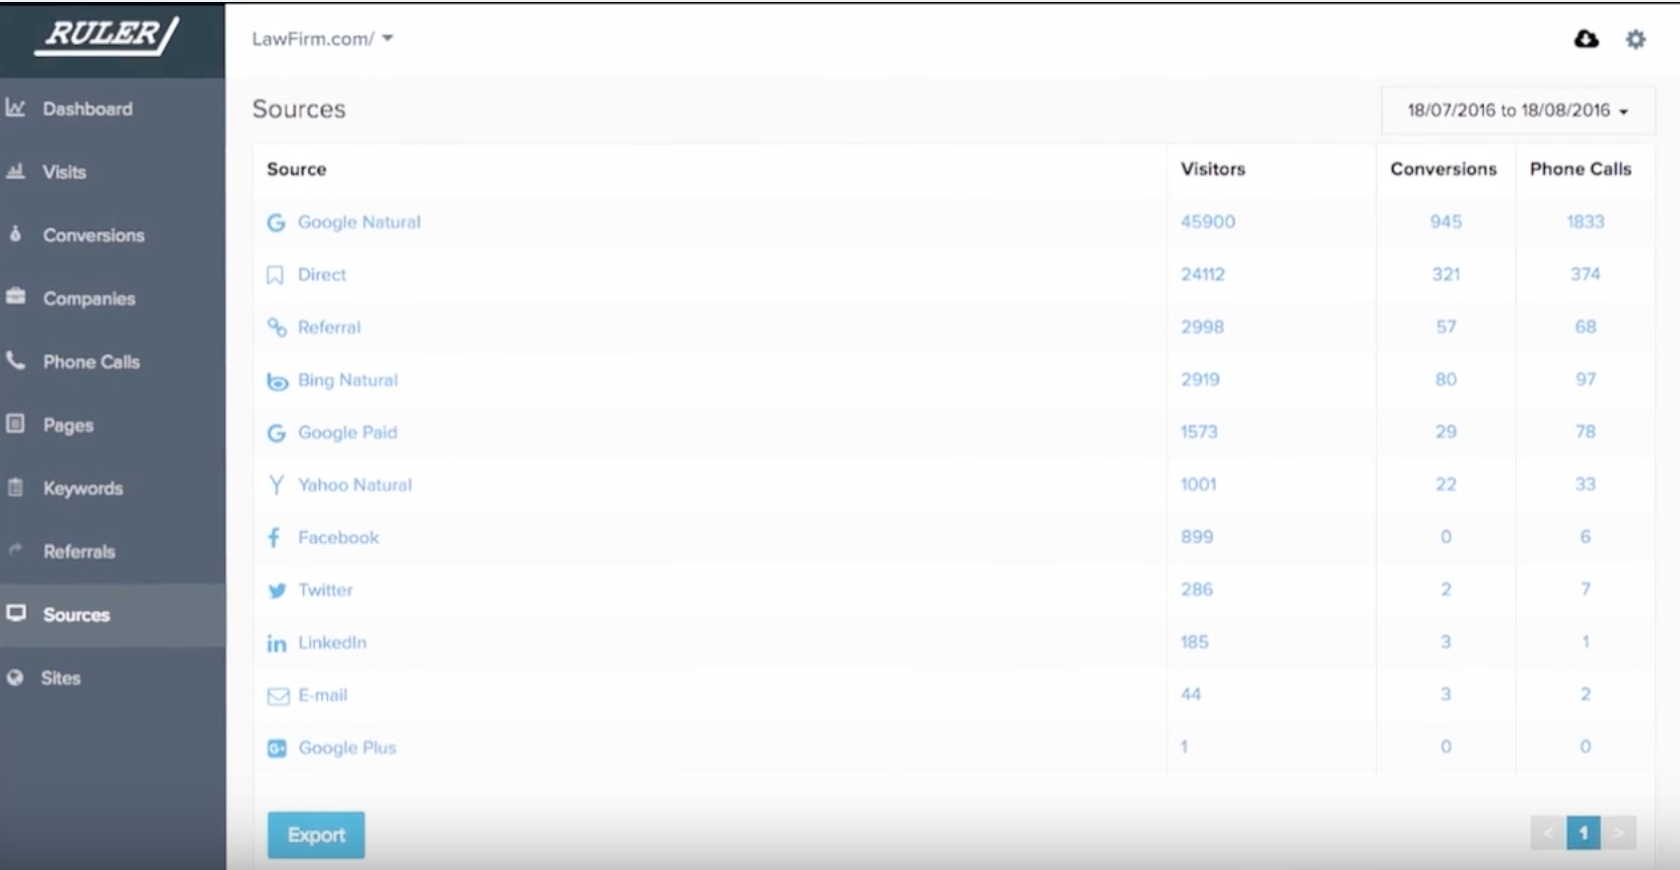Click visitors value 45900

[1208, 221]
